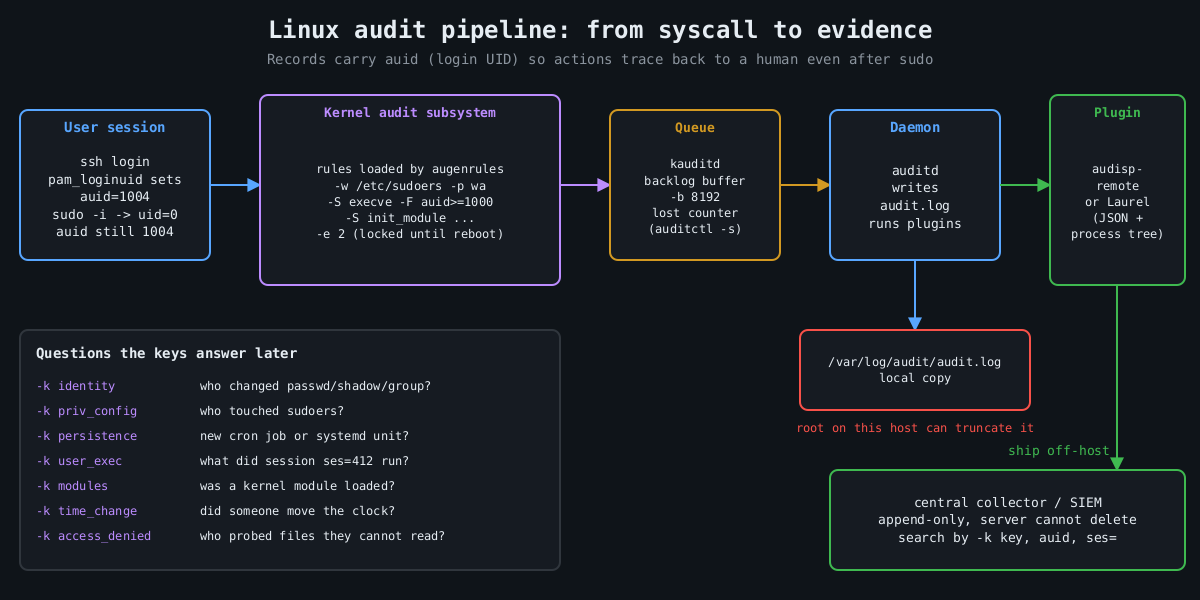Select the '-k access_denied' key
Screen dimensions: 1200x600
point(94,536)
